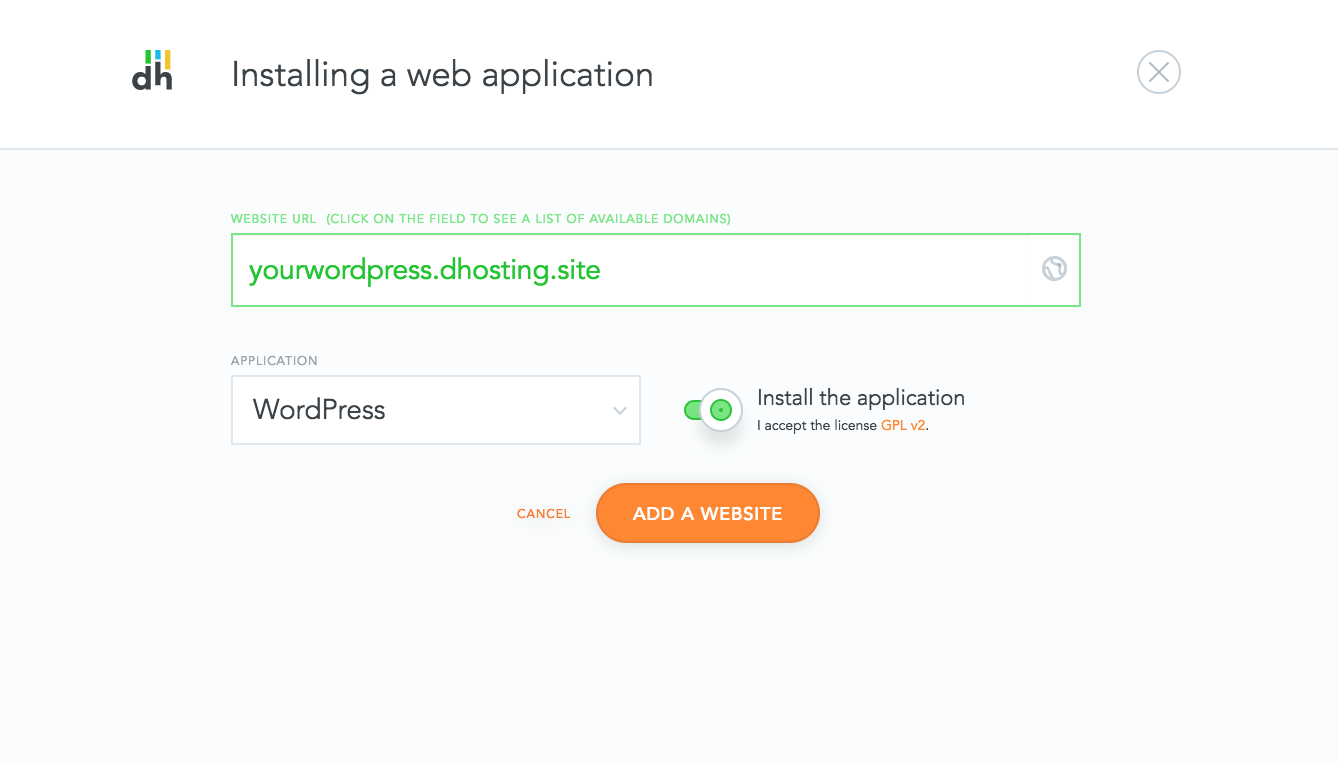
Task: Click the Website URL input field
Action: coord(655,270)
